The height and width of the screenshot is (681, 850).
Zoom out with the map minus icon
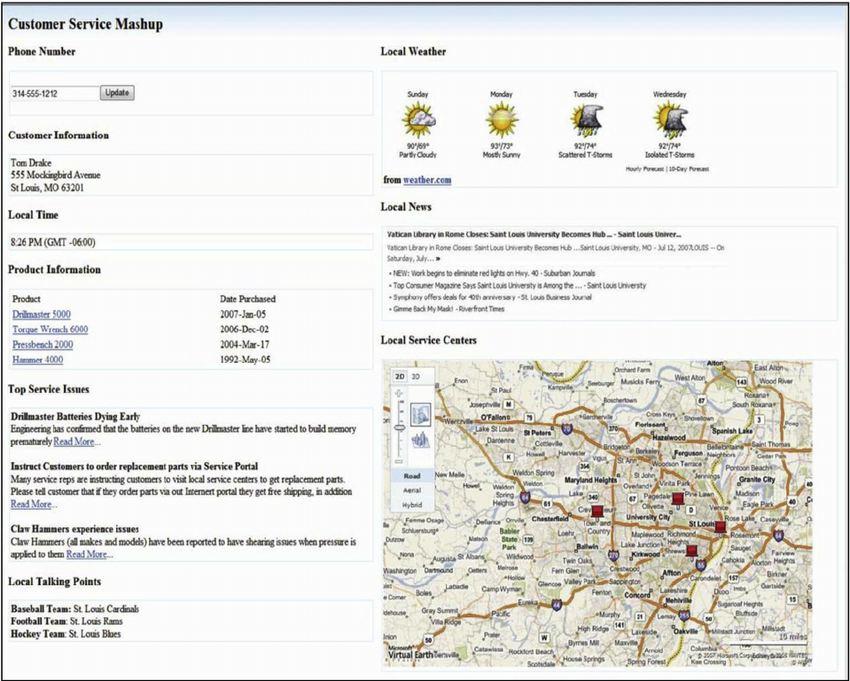[x=400, y=461]
